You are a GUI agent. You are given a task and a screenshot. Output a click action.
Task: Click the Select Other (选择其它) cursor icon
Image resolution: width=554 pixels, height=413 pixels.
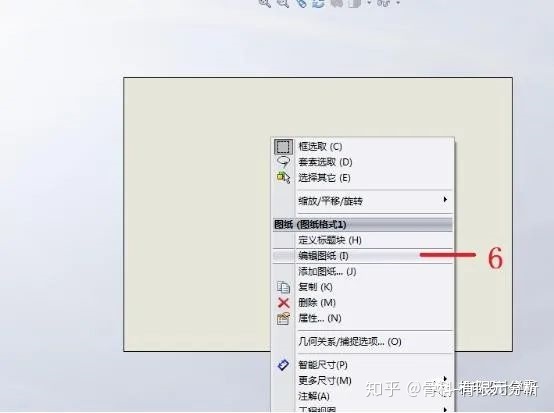point(283,177)
